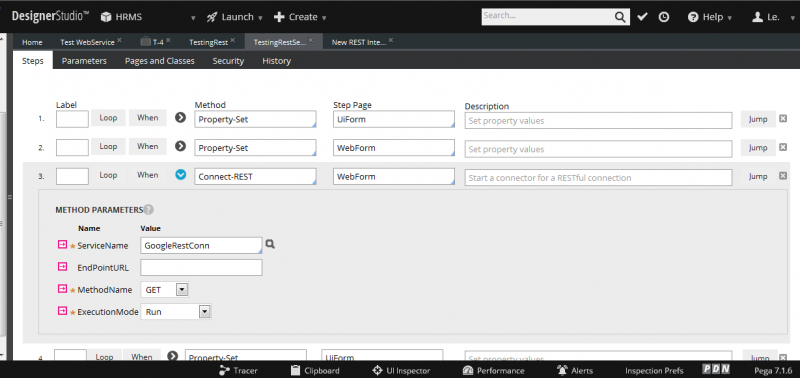Click the step 1 Step Page field UiForm
800x378 pixels.
[394, 119]
